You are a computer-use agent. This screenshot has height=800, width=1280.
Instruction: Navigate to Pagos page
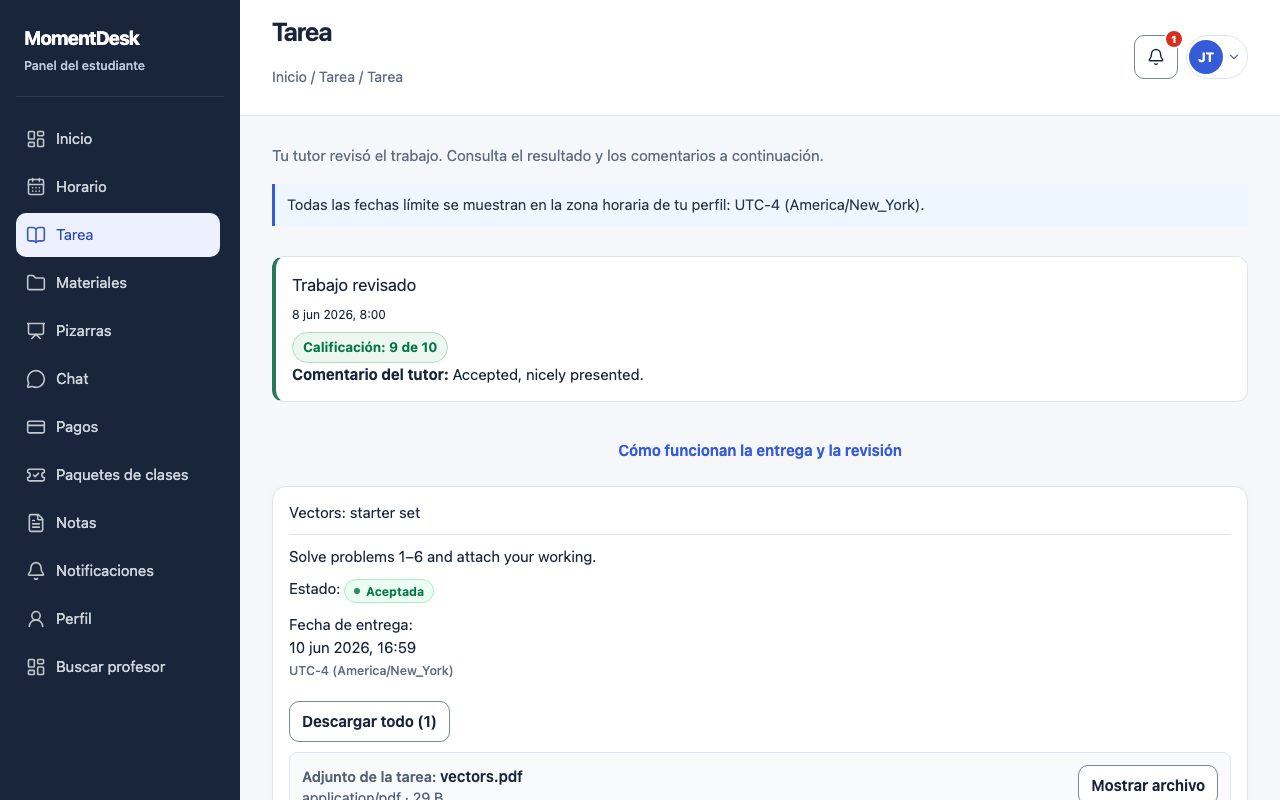(118, 427)
